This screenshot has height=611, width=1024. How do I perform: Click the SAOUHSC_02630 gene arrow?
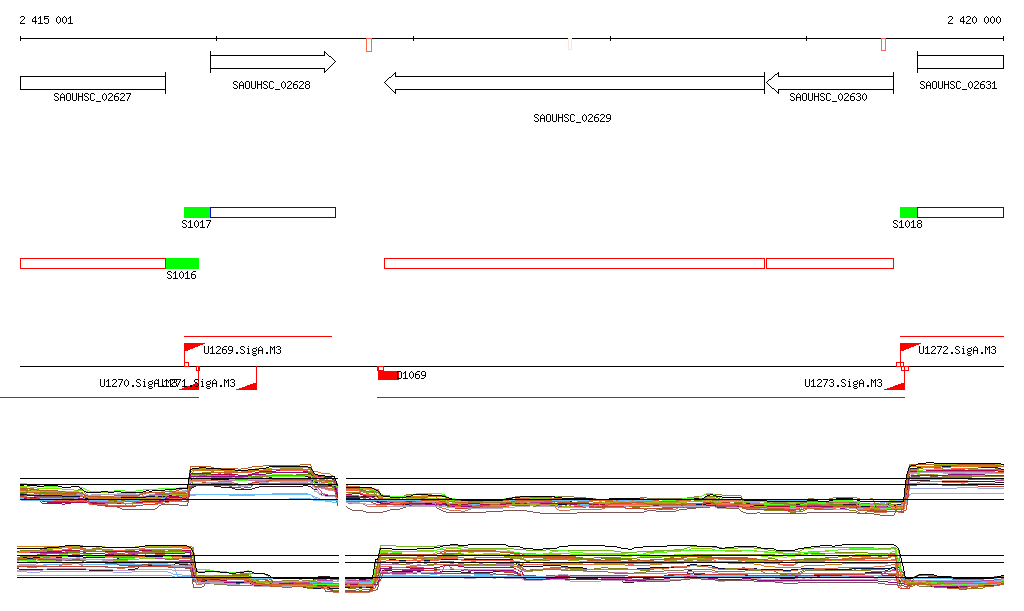[829, 83]
